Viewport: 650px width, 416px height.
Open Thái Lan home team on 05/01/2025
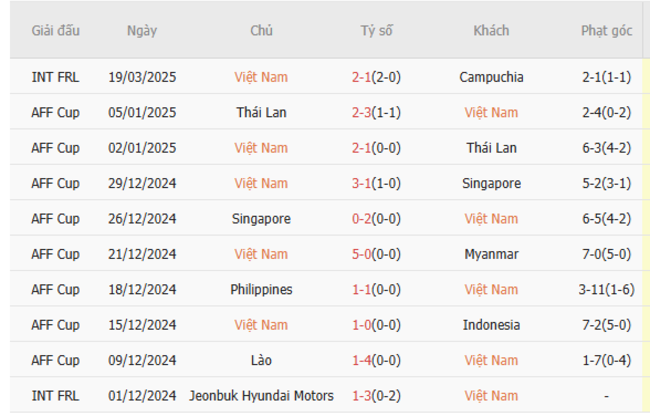[261, 113]
